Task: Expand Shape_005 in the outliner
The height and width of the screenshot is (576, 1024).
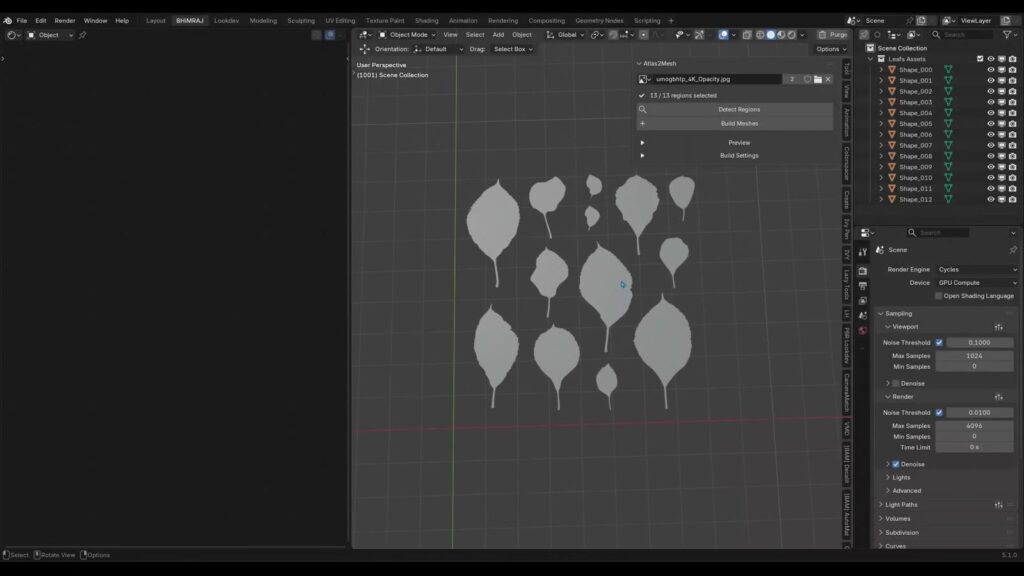Action: (x=881, y=124)
